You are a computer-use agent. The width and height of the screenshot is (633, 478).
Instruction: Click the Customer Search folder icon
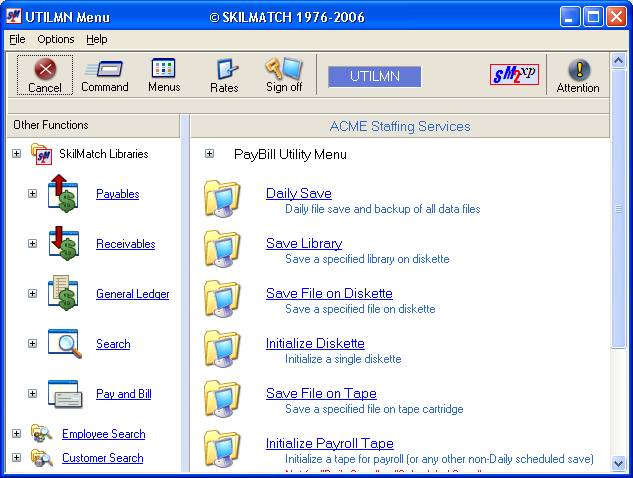[42, 458]
